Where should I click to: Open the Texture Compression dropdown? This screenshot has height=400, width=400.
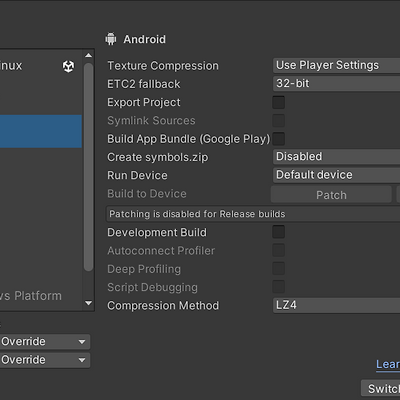pyautogui.click(x=336, y=65)
